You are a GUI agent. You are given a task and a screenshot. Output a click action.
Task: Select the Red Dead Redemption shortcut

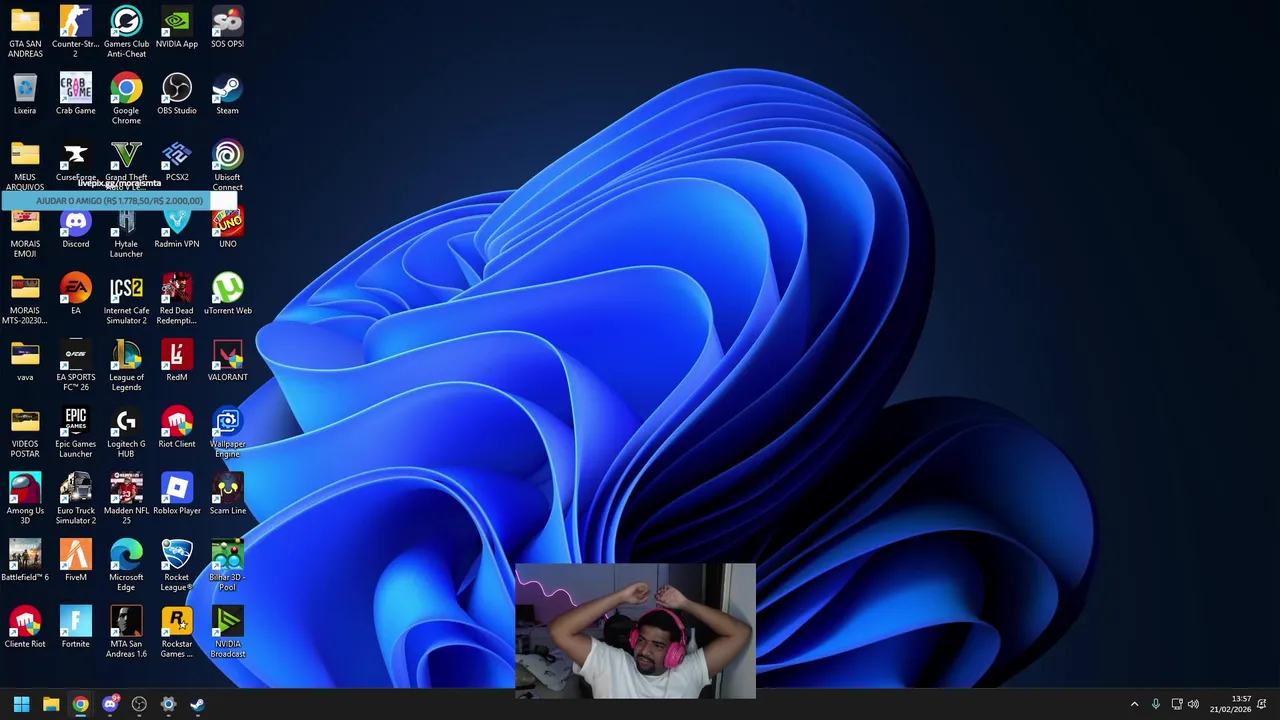(177, 299)
